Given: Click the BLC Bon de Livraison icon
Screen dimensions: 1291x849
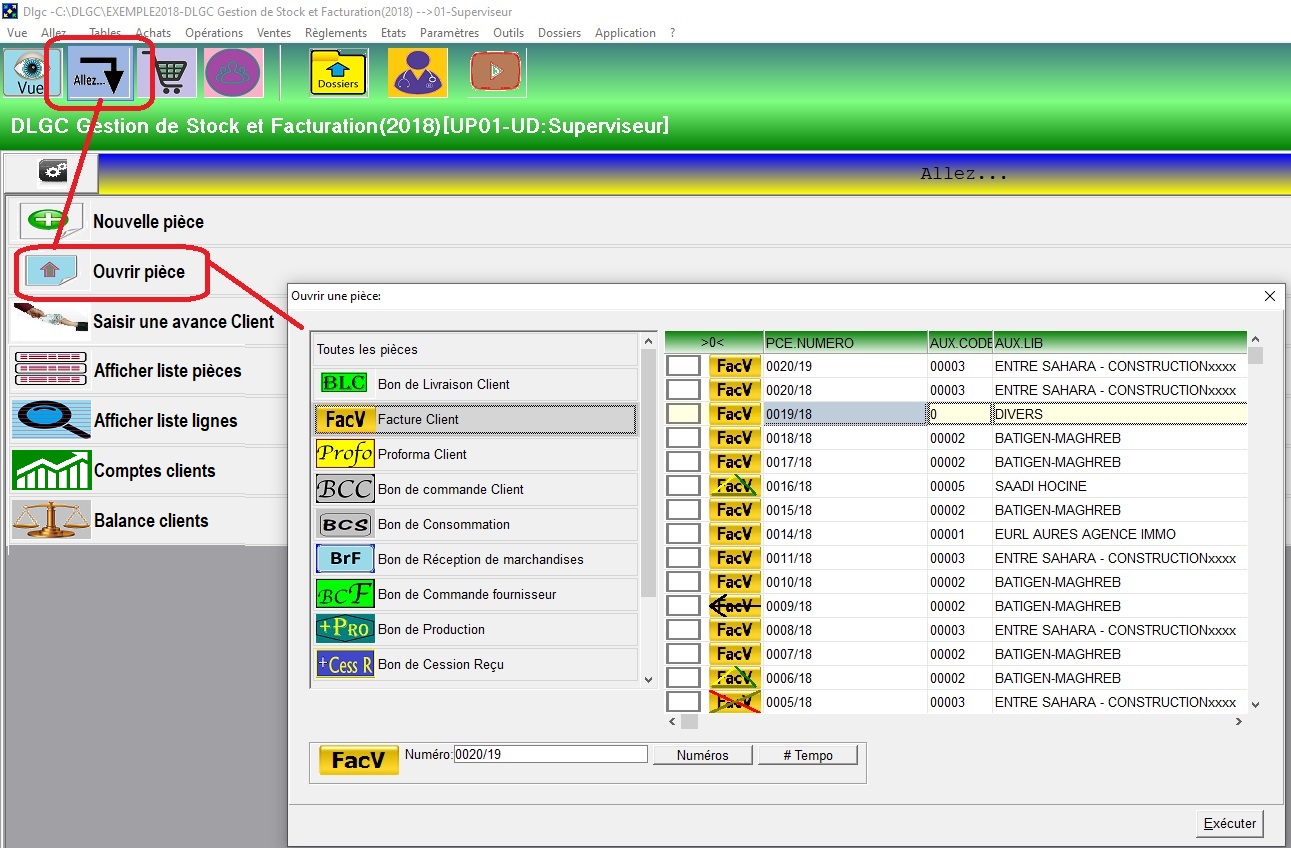Looking at the screenshot, I should pyautogui.click(x=345, y=384).
